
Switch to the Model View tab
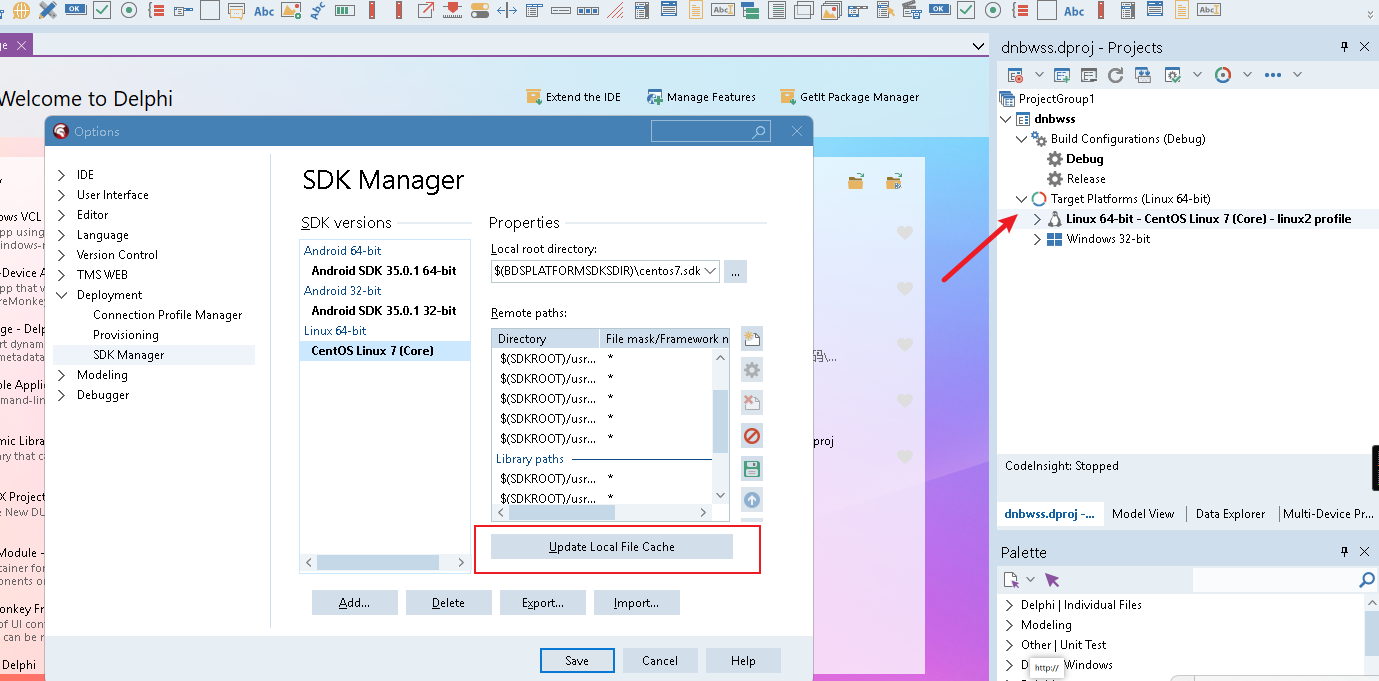coord(1143,514)
